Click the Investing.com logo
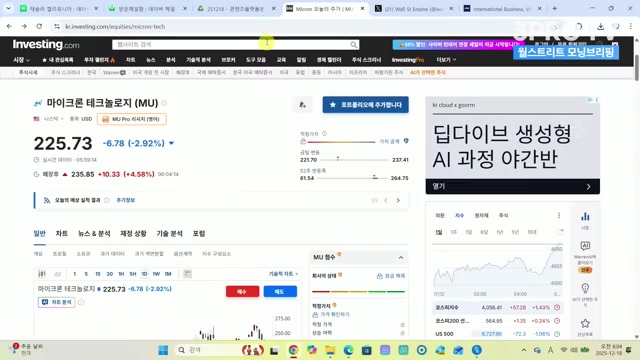 pos(46,44)
